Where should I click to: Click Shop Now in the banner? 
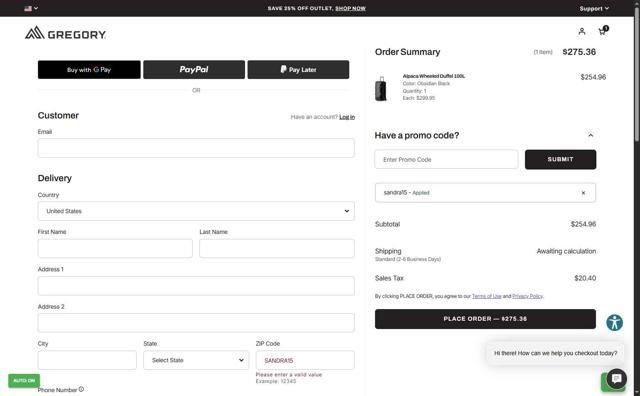[350, 8]
